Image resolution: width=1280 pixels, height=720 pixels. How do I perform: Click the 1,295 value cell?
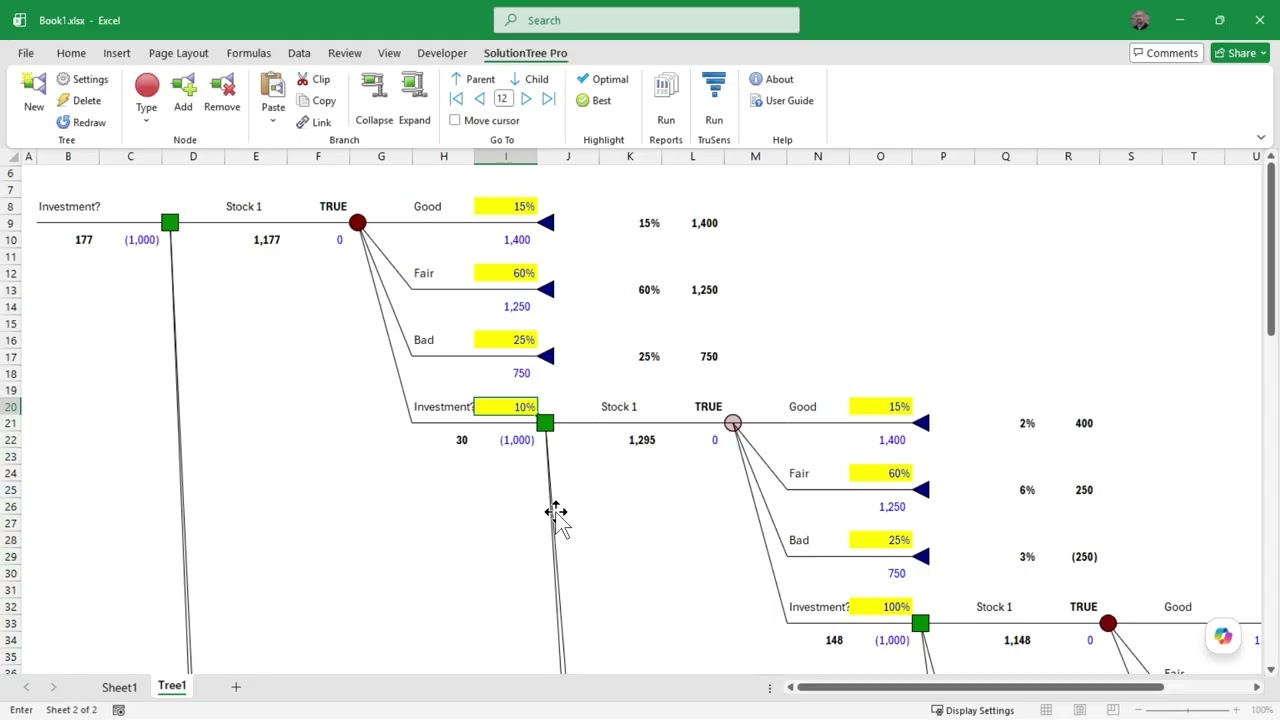coord(642,440)
